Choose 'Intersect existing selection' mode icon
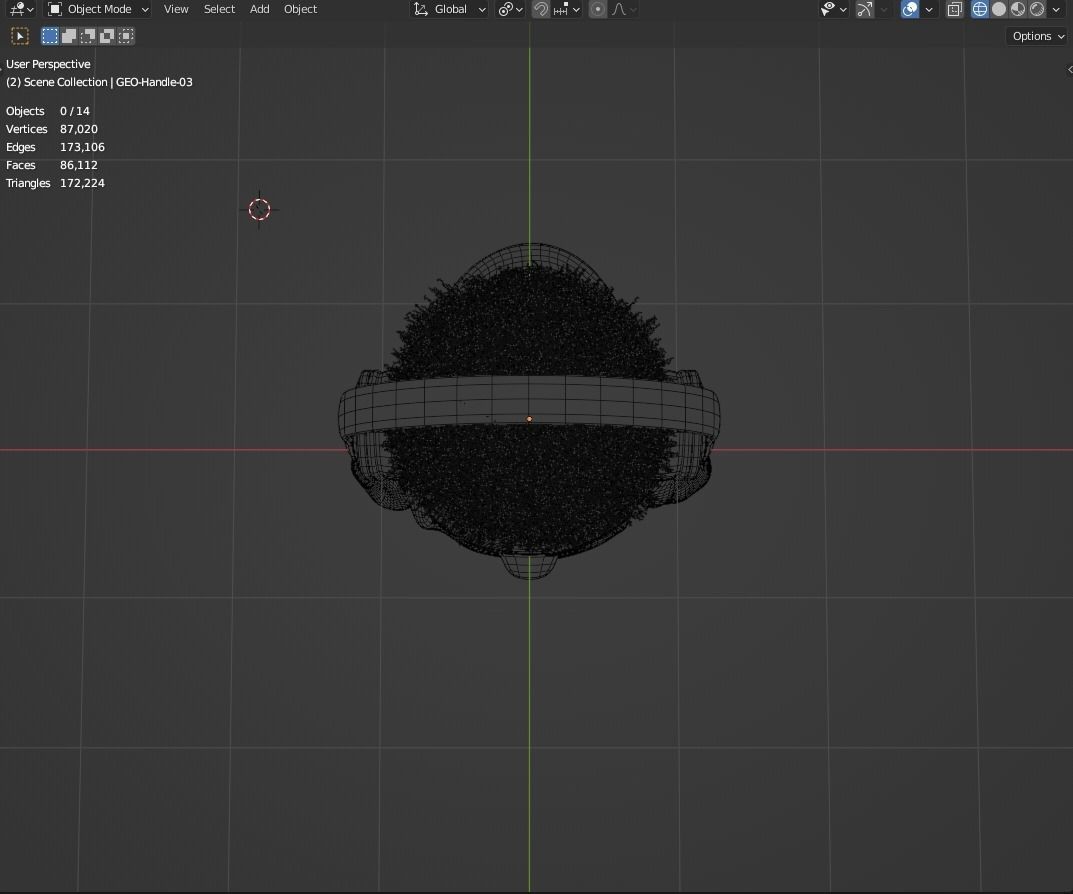 pos(126,36)
